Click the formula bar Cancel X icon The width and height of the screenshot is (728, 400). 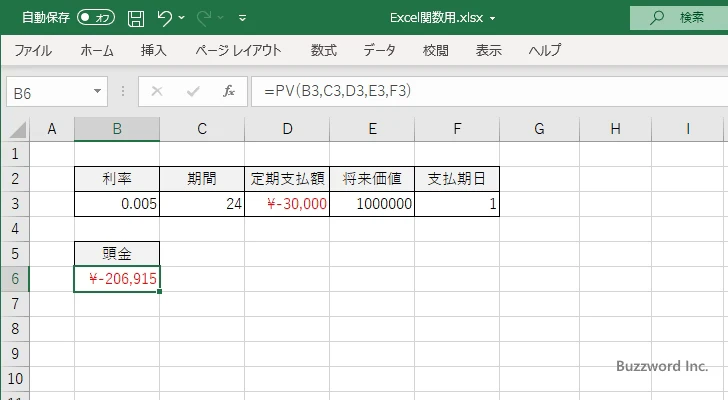(157, 91)
